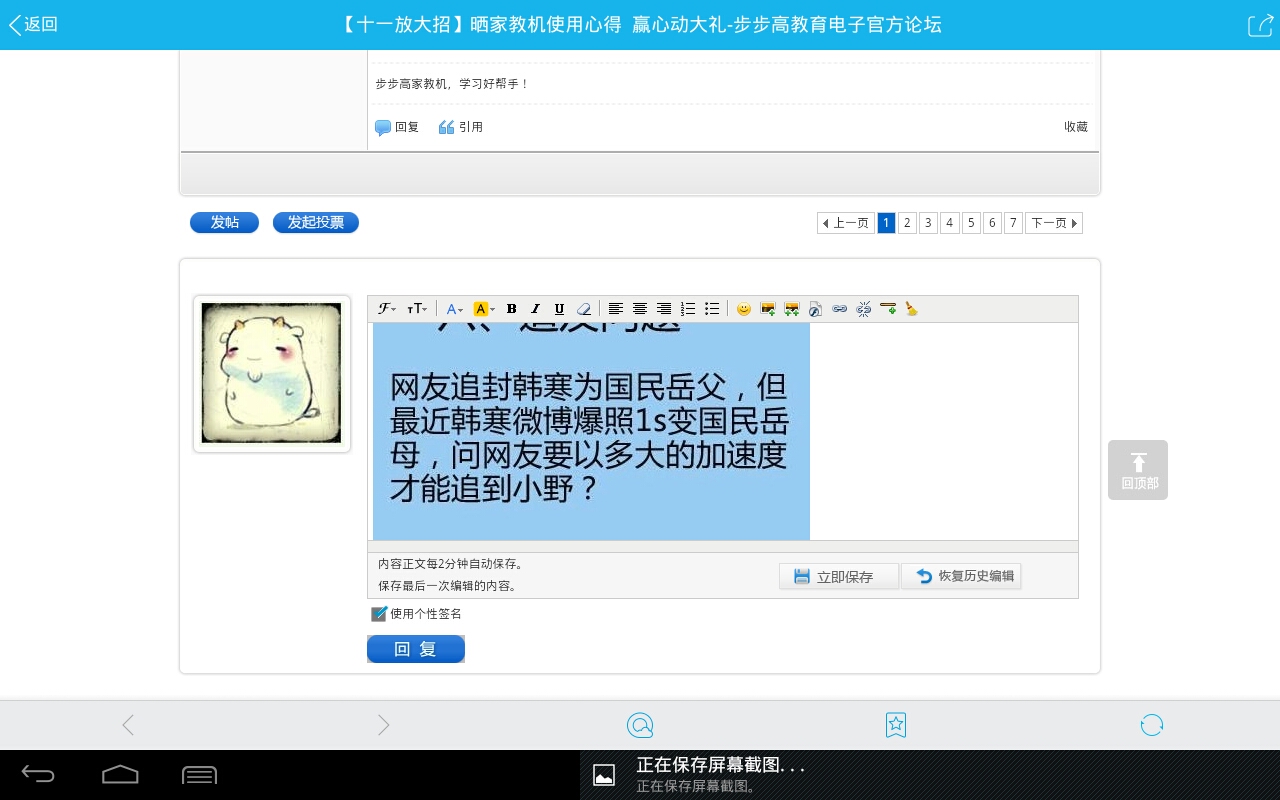The width and height of the screenshot is (1280, 800).
Task: Click the underline formatting icon
Action: pos(559,309)
